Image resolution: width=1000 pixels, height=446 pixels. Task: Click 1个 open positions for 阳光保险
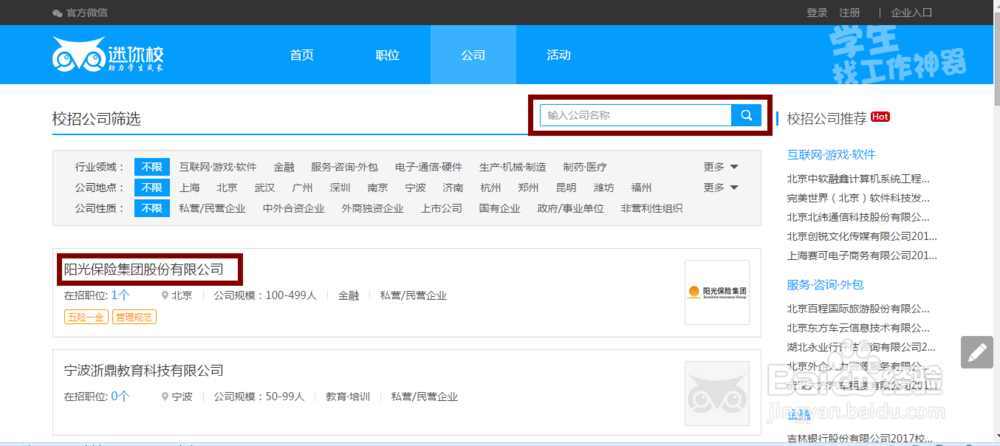point(121,295)
